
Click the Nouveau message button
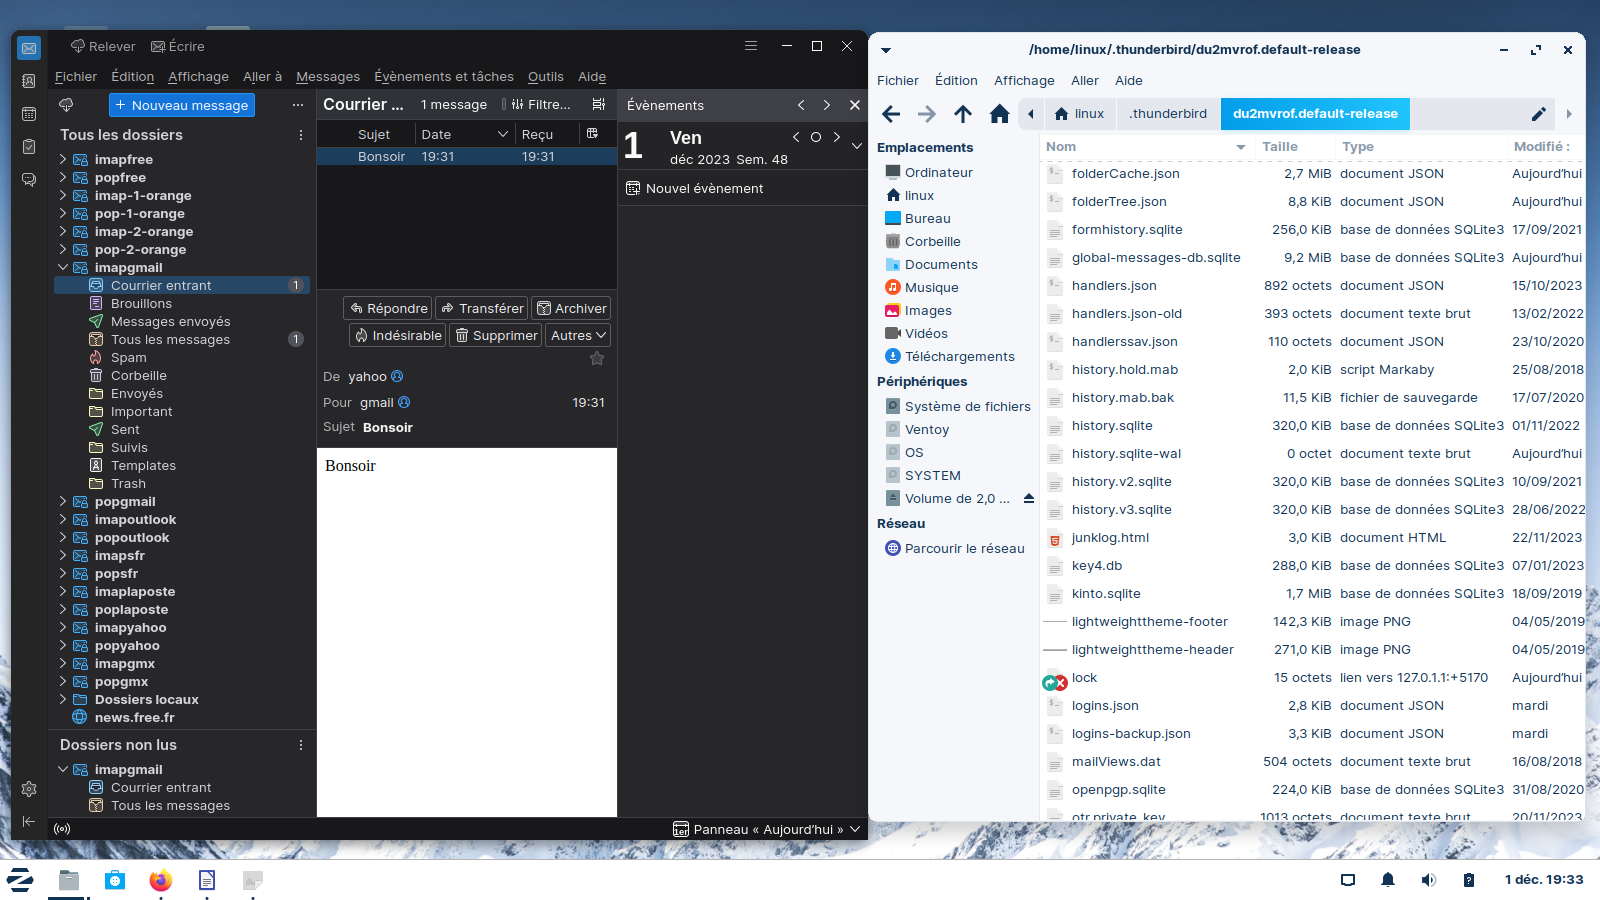tap(182, 105)
